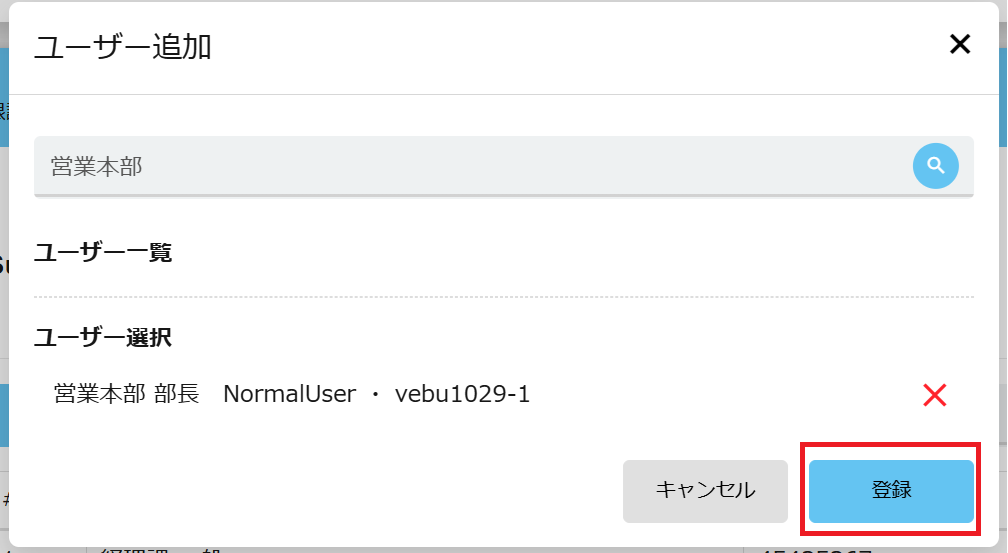Click the ユーザー追加 dialog title

pyautogui.click(x=123, y=46)
